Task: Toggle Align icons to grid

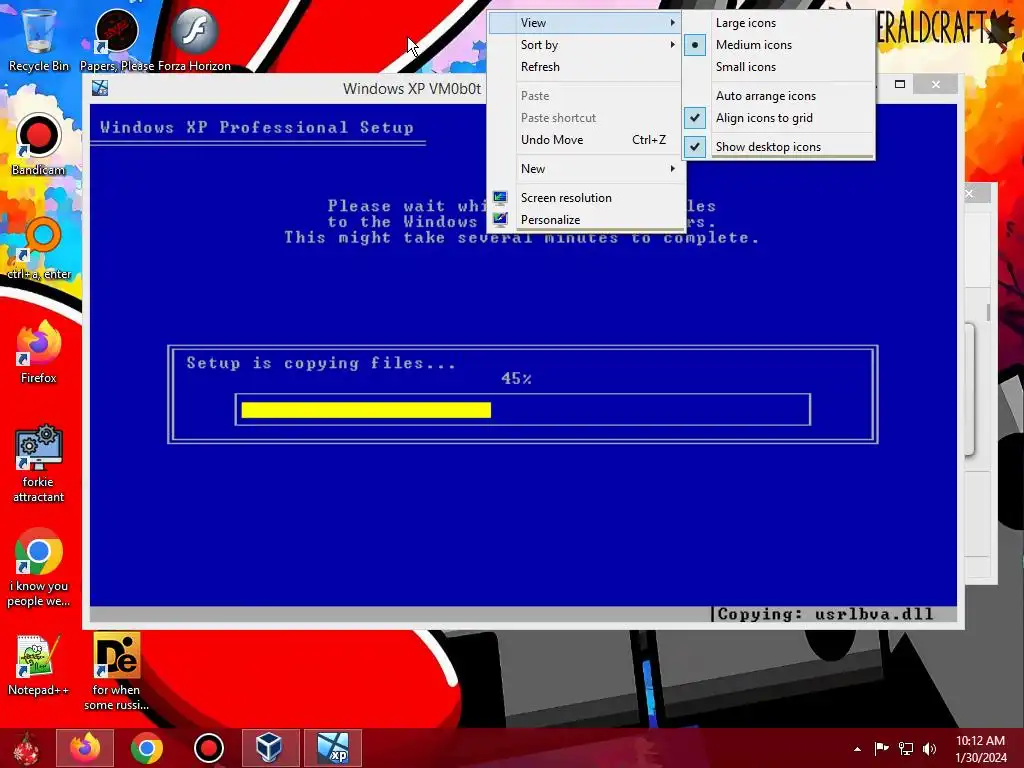Action: pyautogui.click(x=778, y=118)
